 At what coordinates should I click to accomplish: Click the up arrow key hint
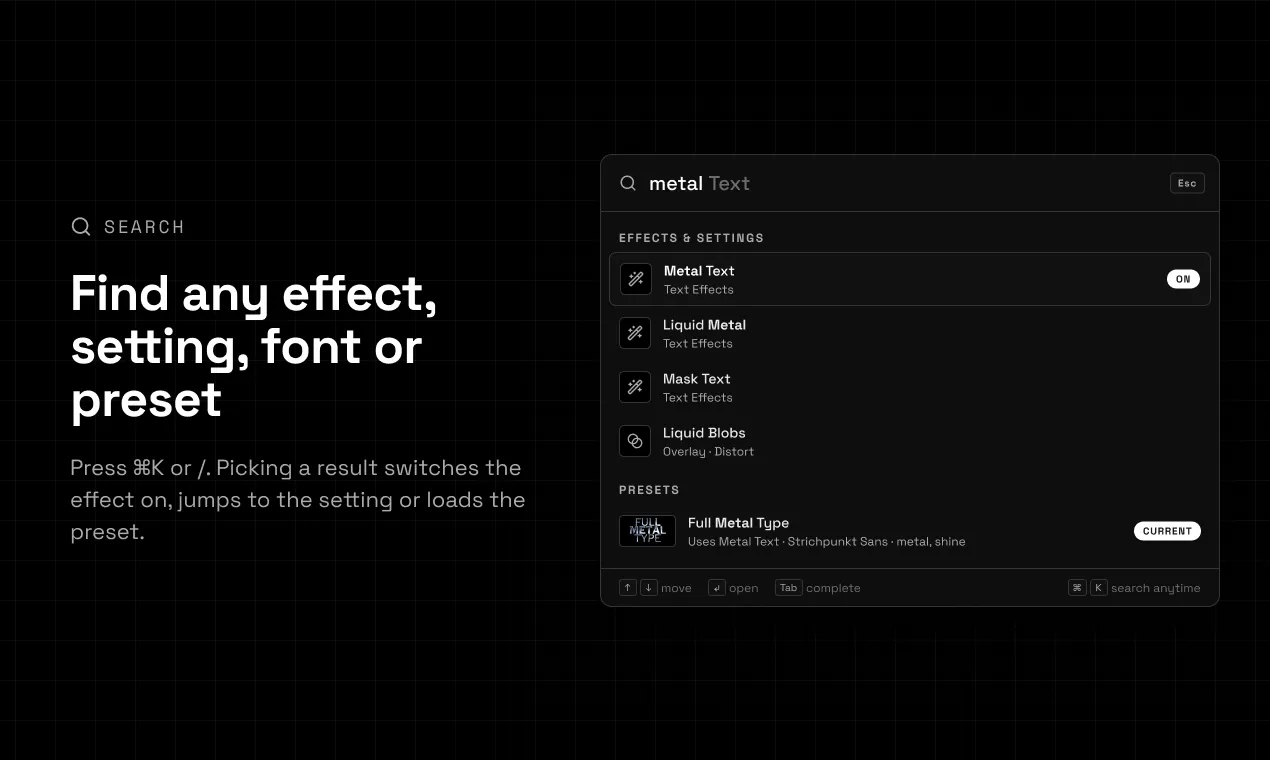pos(628,588)
